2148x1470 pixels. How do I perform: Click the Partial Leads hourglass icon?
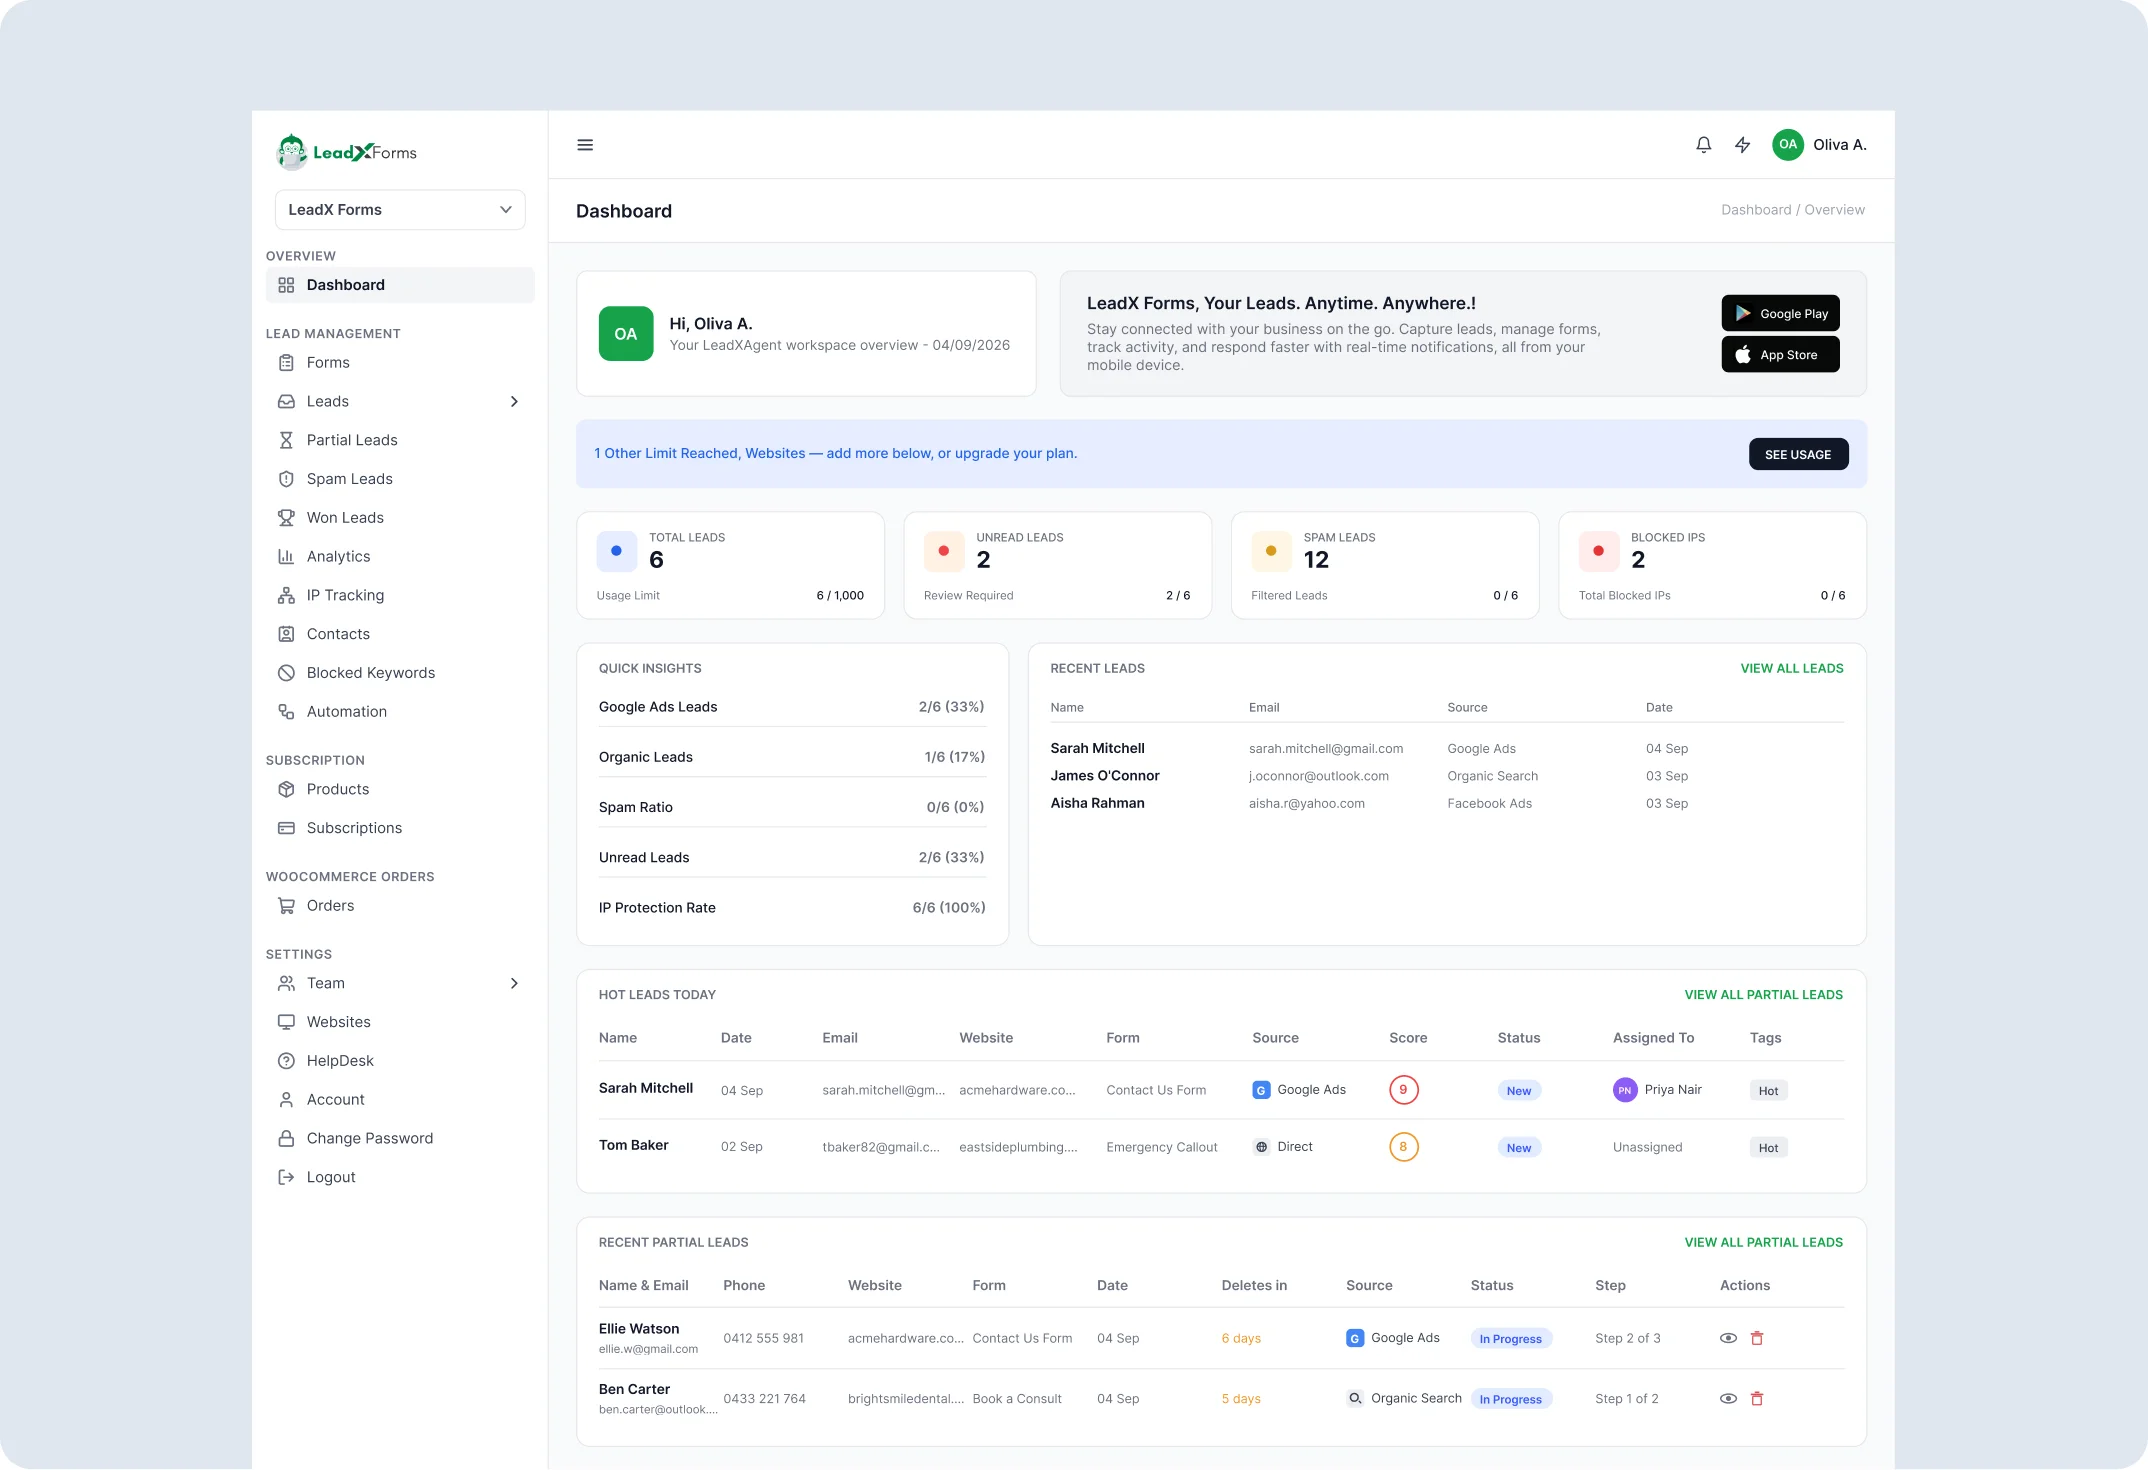(286, 440)
